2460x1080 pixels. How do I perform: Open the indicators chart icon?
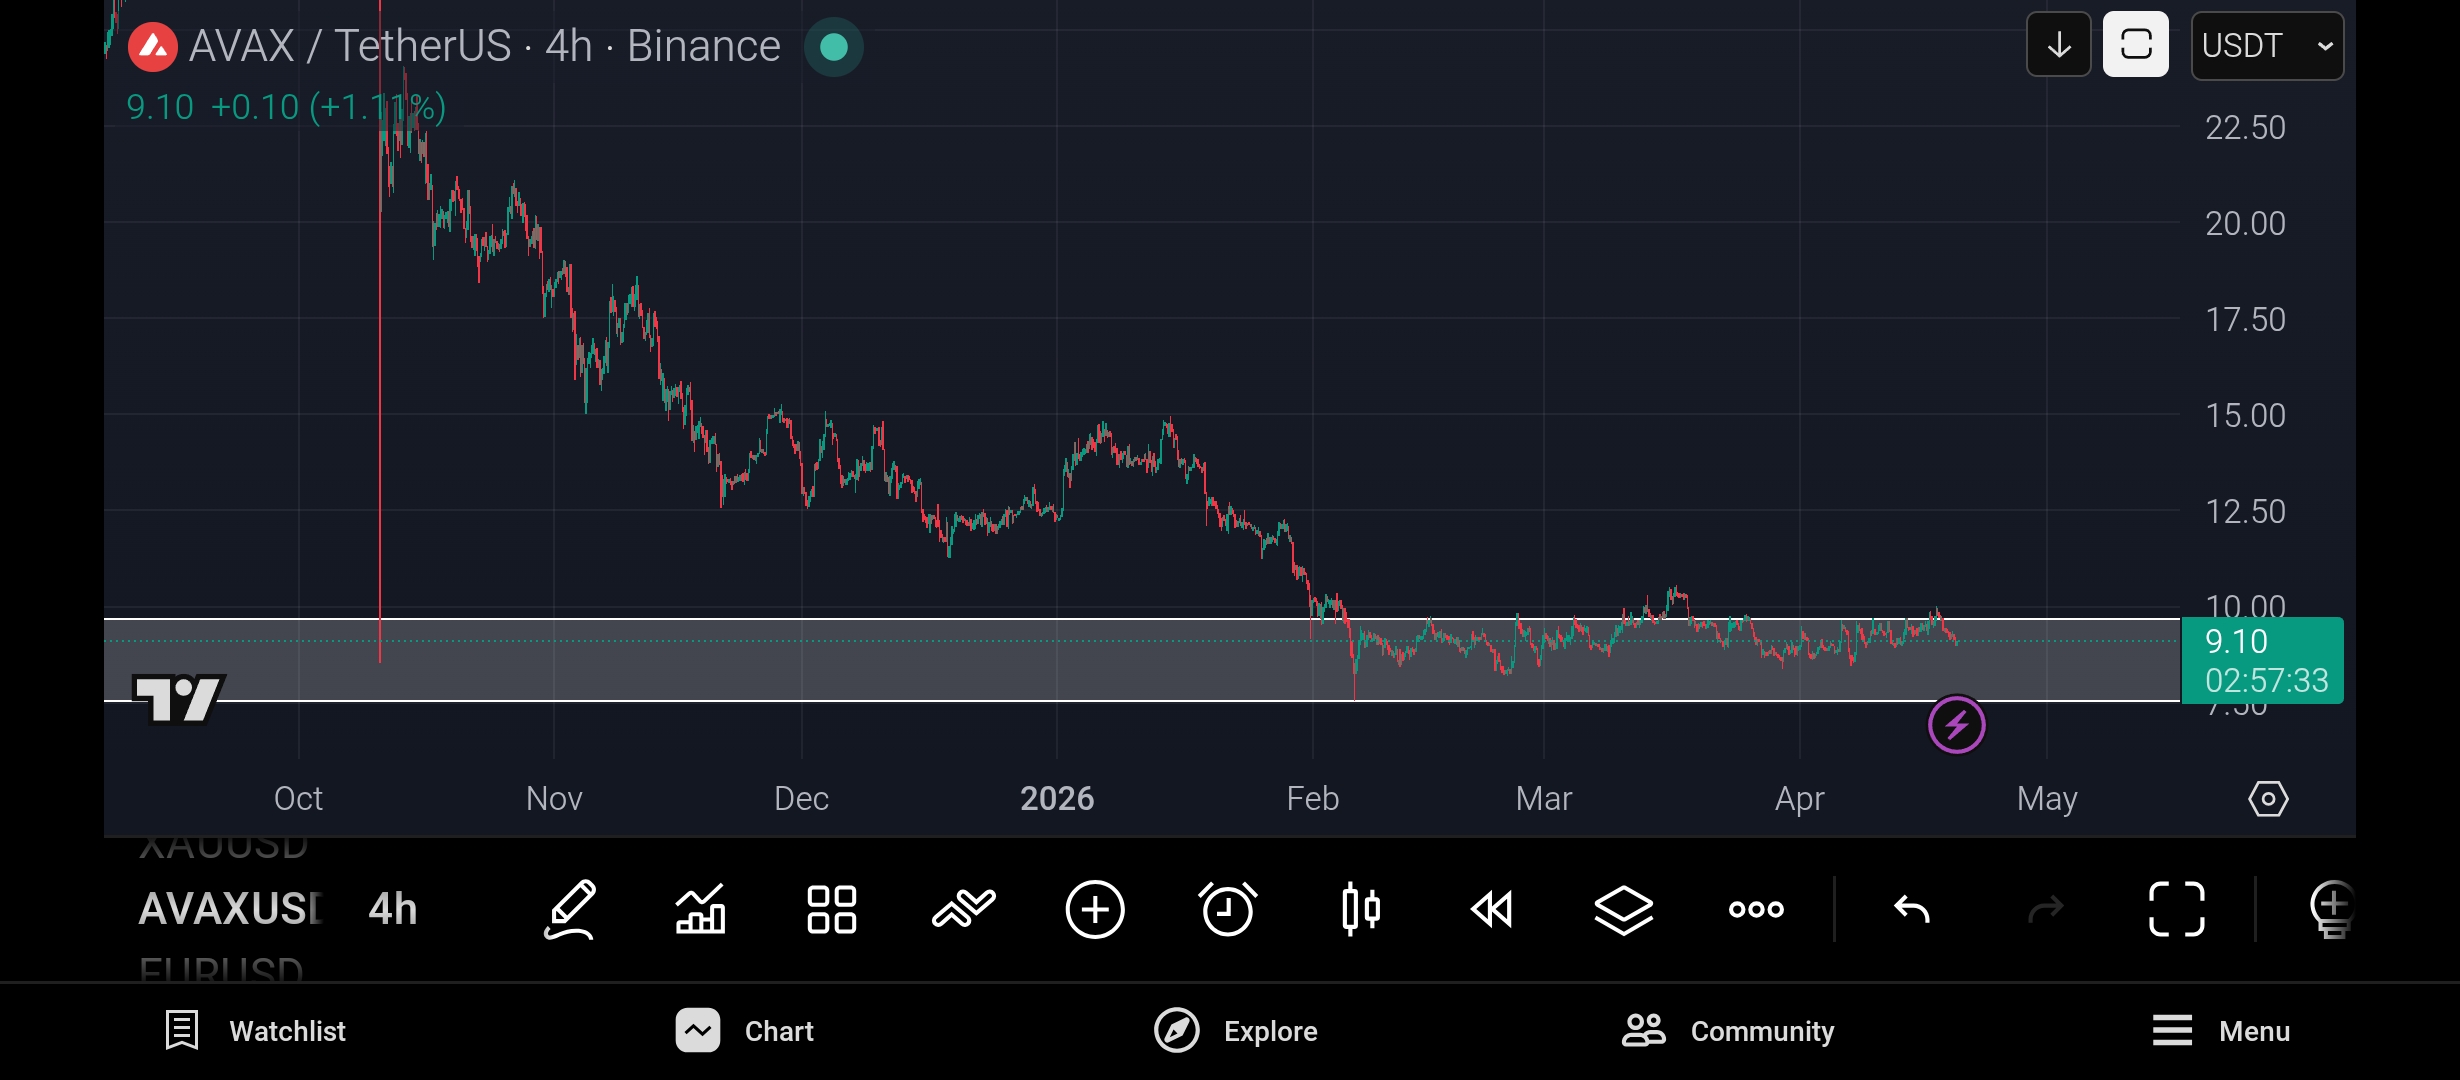pyautogui.click(x=700, y=909)
